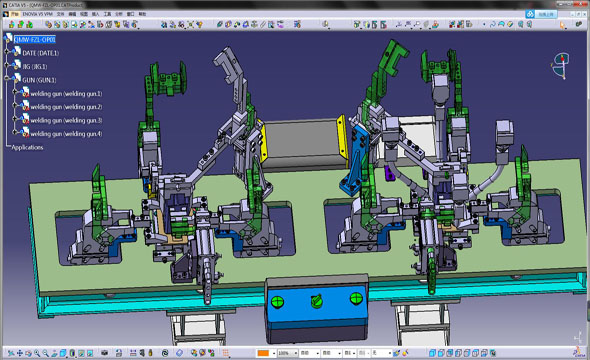Select welding gun (welding gun.3) node
590x360 pixels.
(x=66, y=120)
